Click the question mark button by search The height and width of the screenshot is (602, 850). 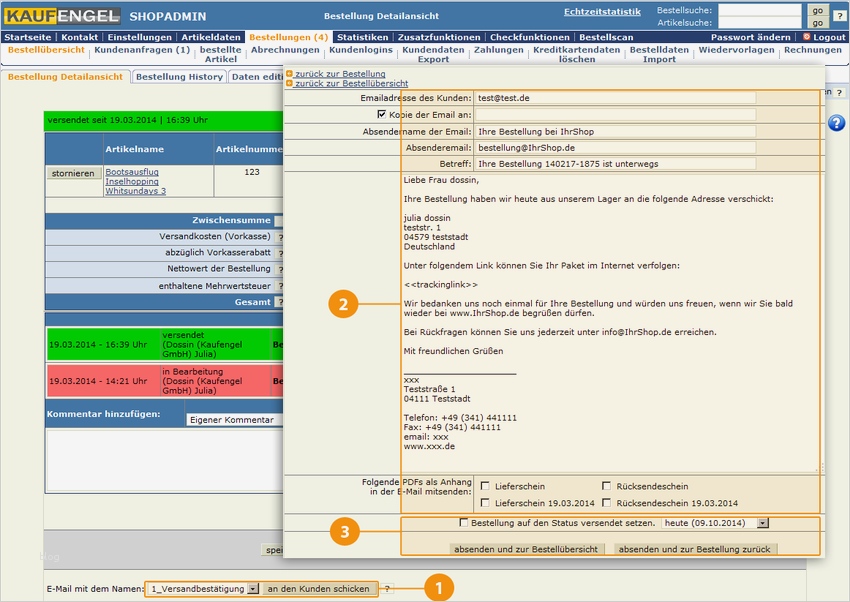[x=840, y=16]
